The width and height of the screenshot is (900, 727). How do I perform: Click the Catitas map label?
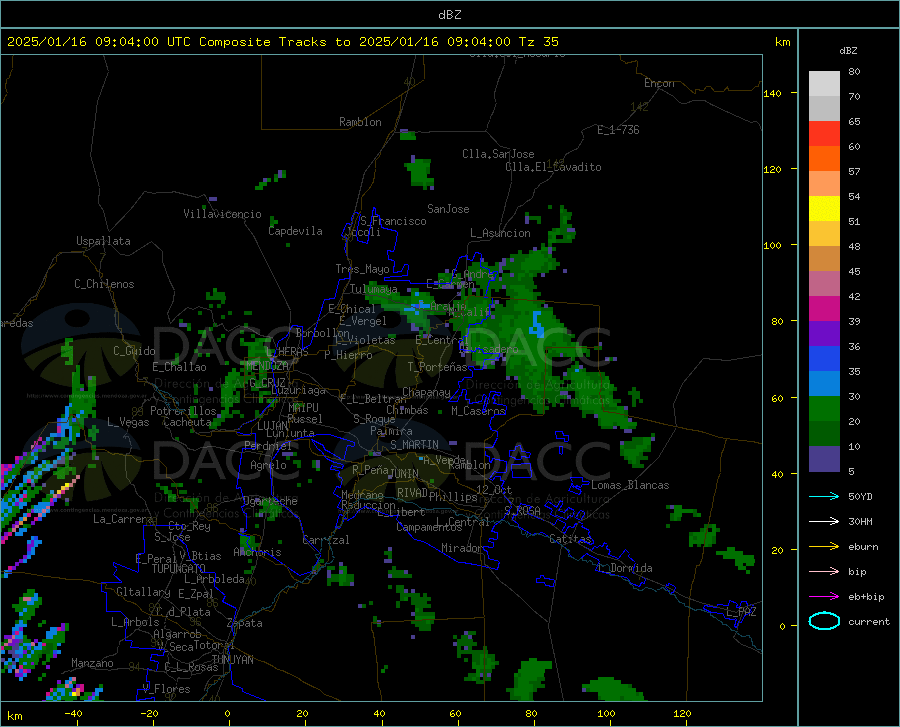click(x=571, y=539)
